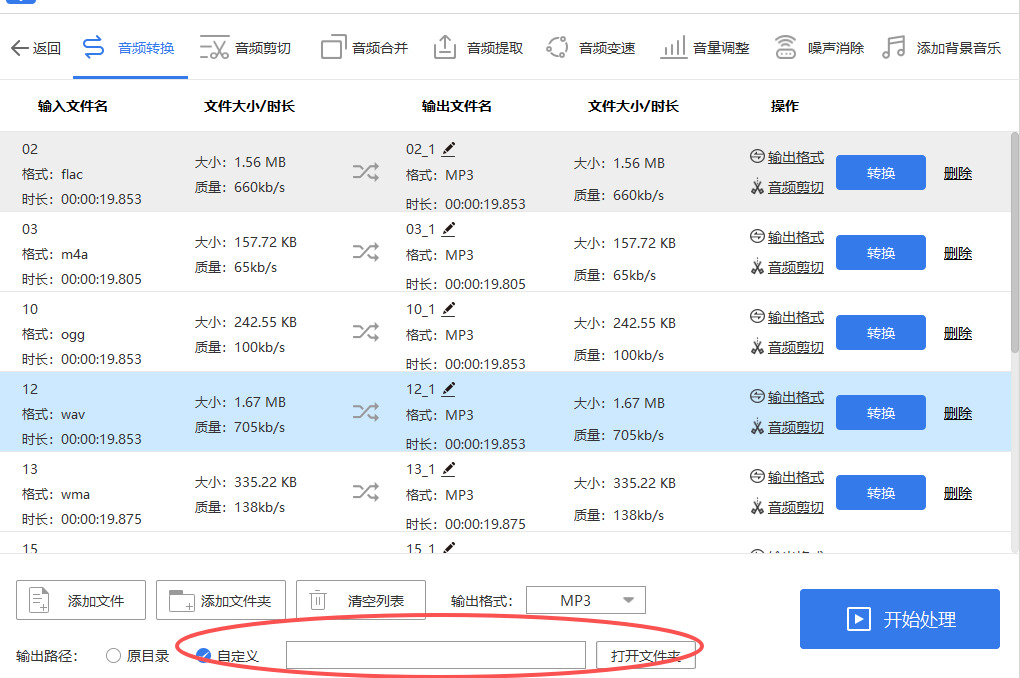Select the 原目录 radio button
This screenshot has height=678, width=1020.
(x=113, y=655)
